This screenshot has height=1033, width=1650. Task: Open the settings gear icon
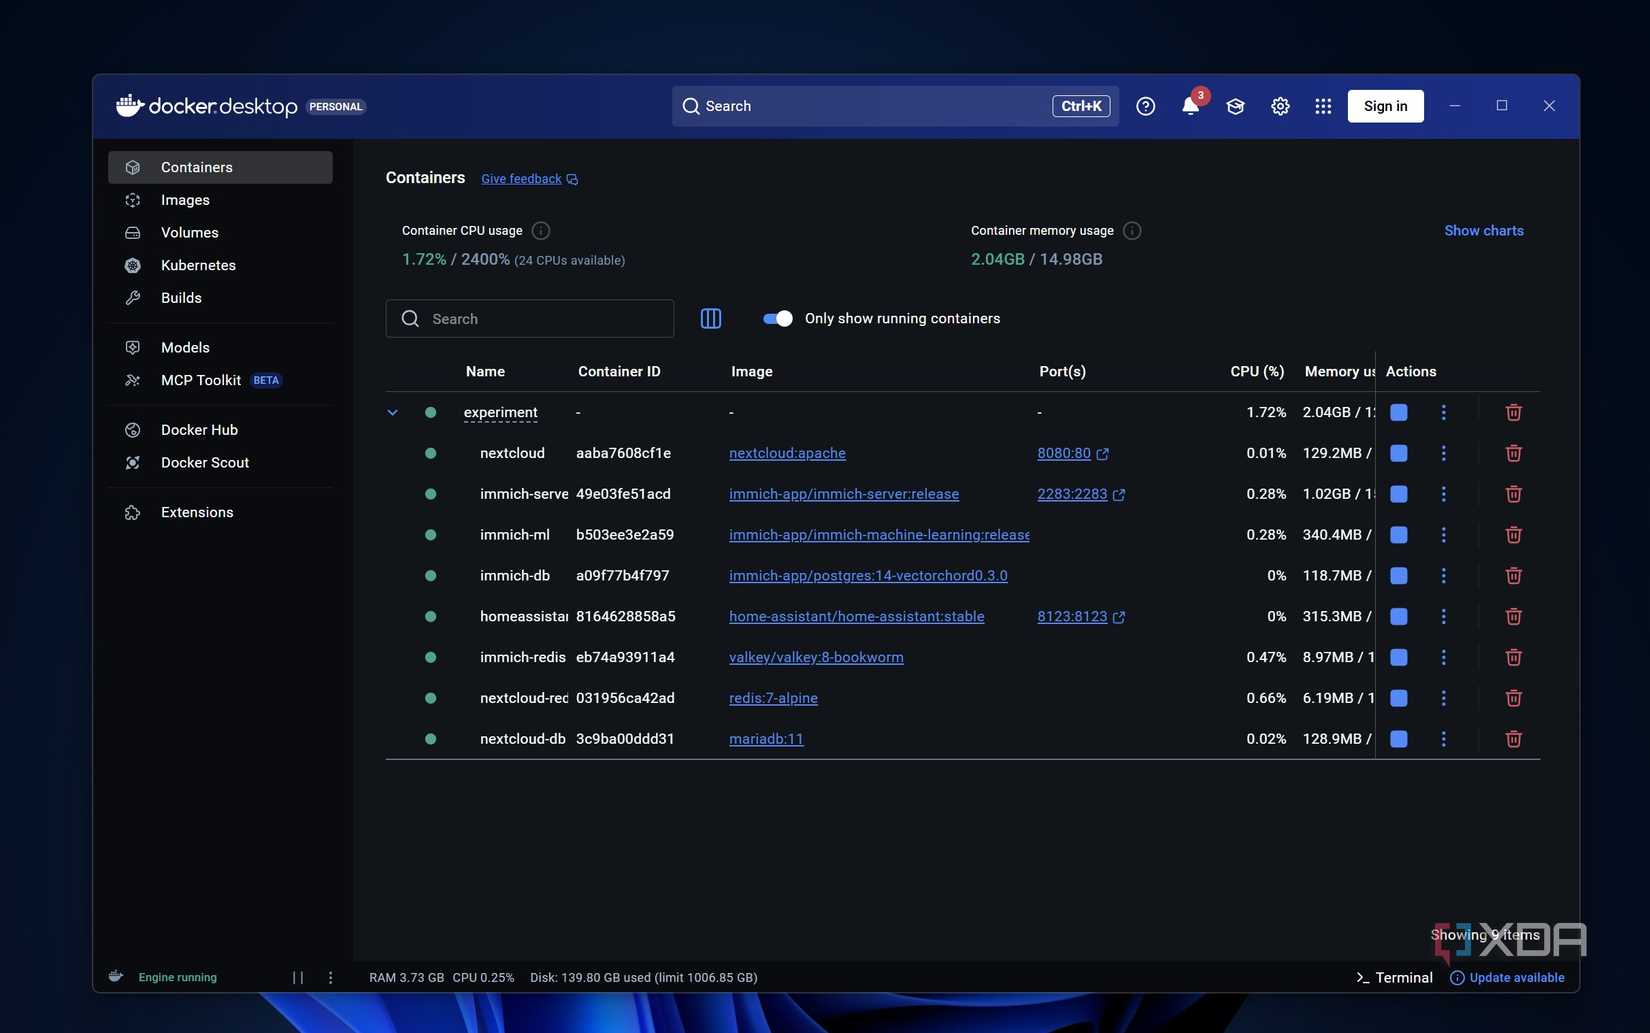coord(1280,106)
